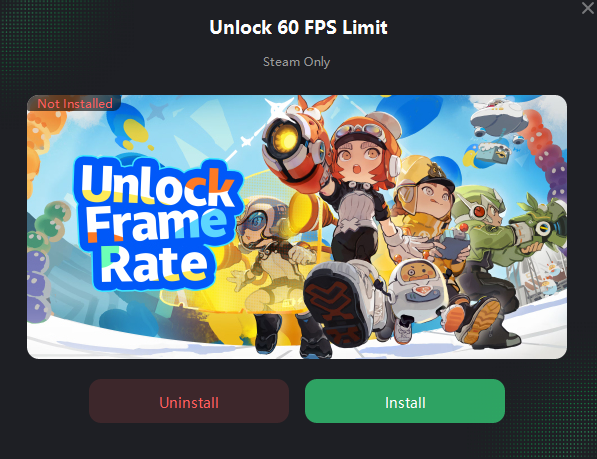Screen dimensions: 597x459
Task: Click the word Unlock in banner logo
Action: click(158, 184)
